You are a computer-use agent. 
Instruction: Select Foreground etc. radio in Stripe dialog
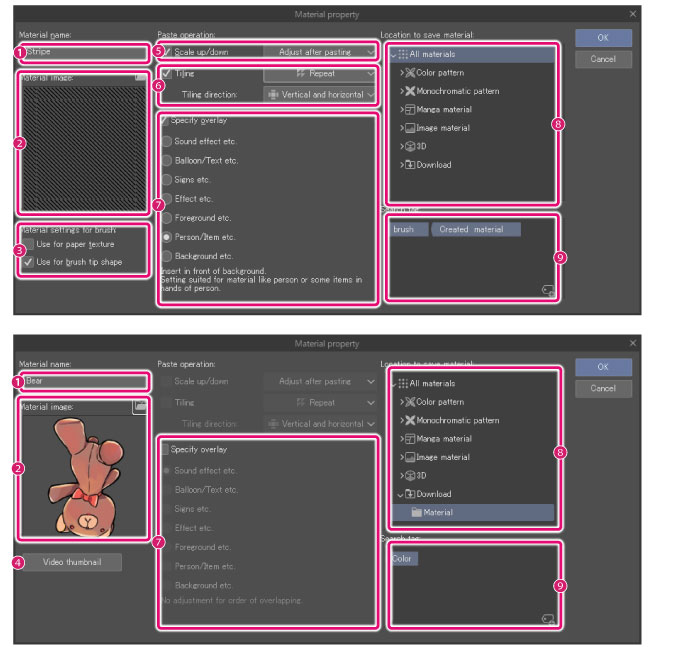[167, 218]
